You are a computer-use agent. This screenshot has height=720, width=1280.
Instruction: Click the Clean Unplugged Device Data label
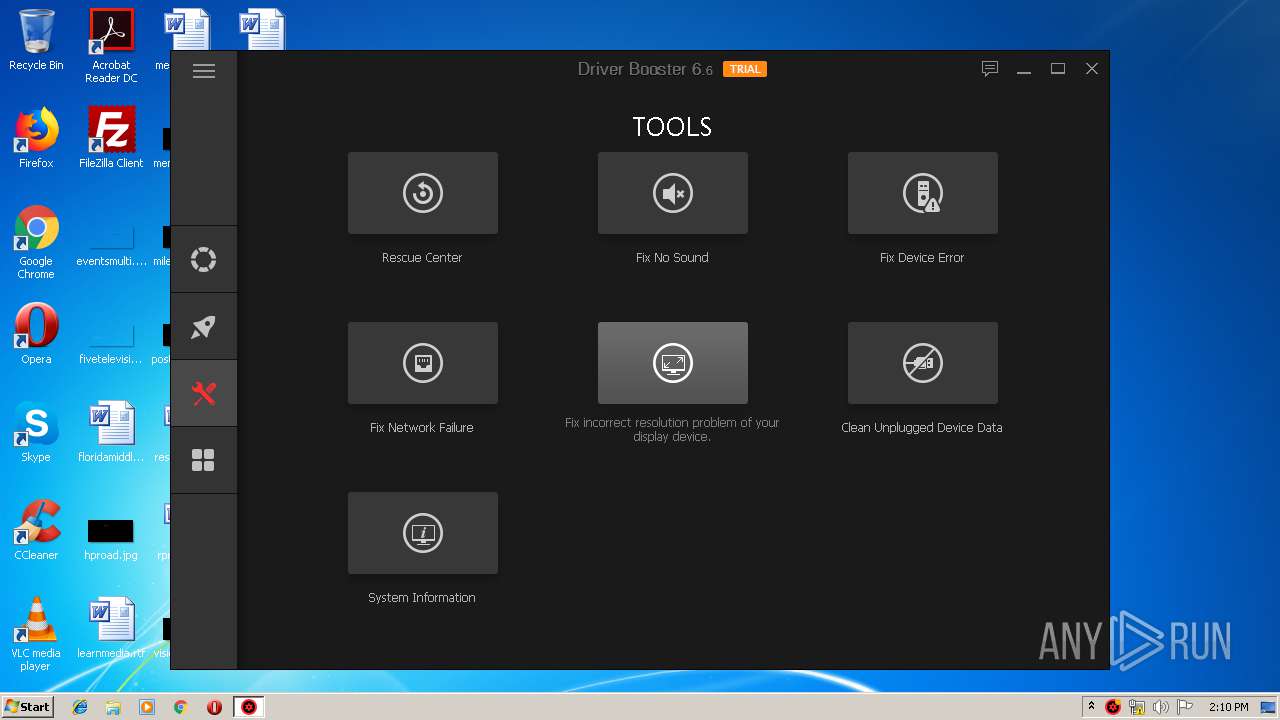click(x=922, y=428)
